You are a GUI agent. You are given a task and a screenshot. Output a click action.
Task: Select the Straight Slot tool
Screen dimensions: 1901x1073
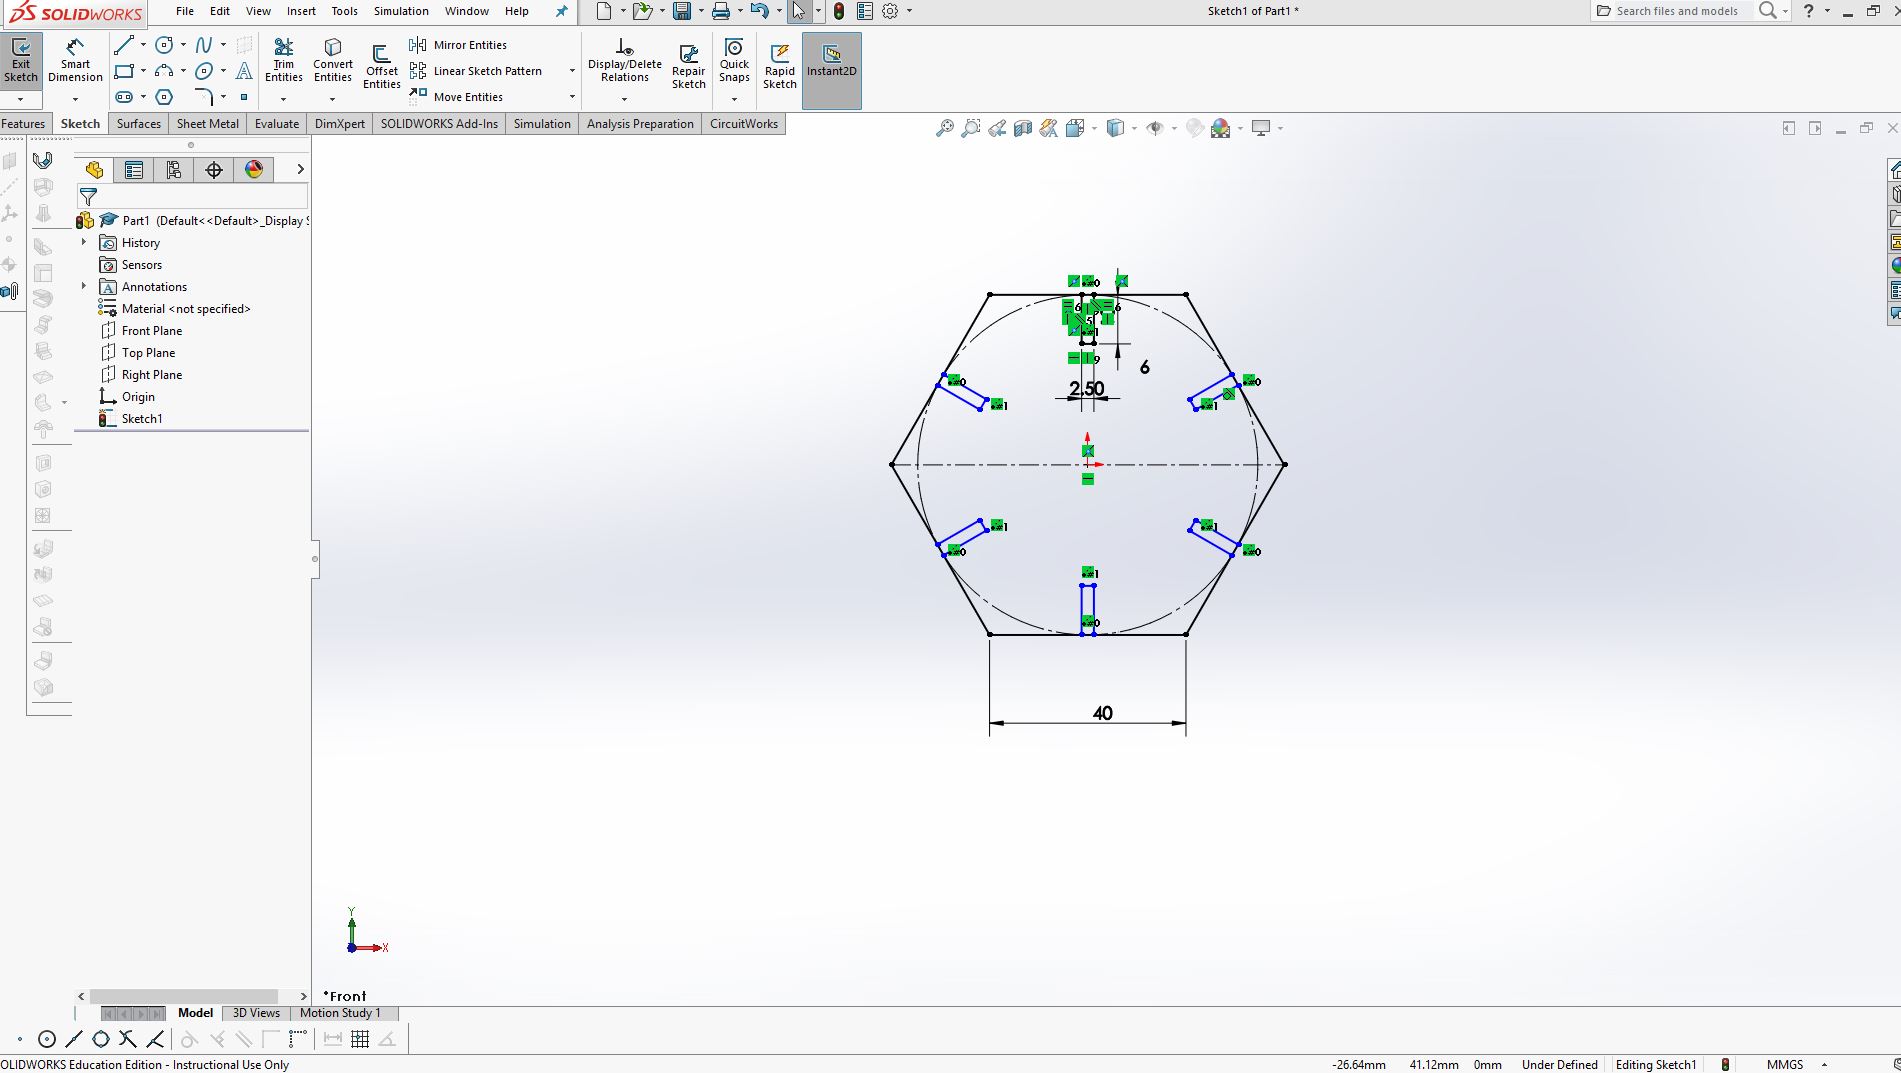[x=124, y=97]
